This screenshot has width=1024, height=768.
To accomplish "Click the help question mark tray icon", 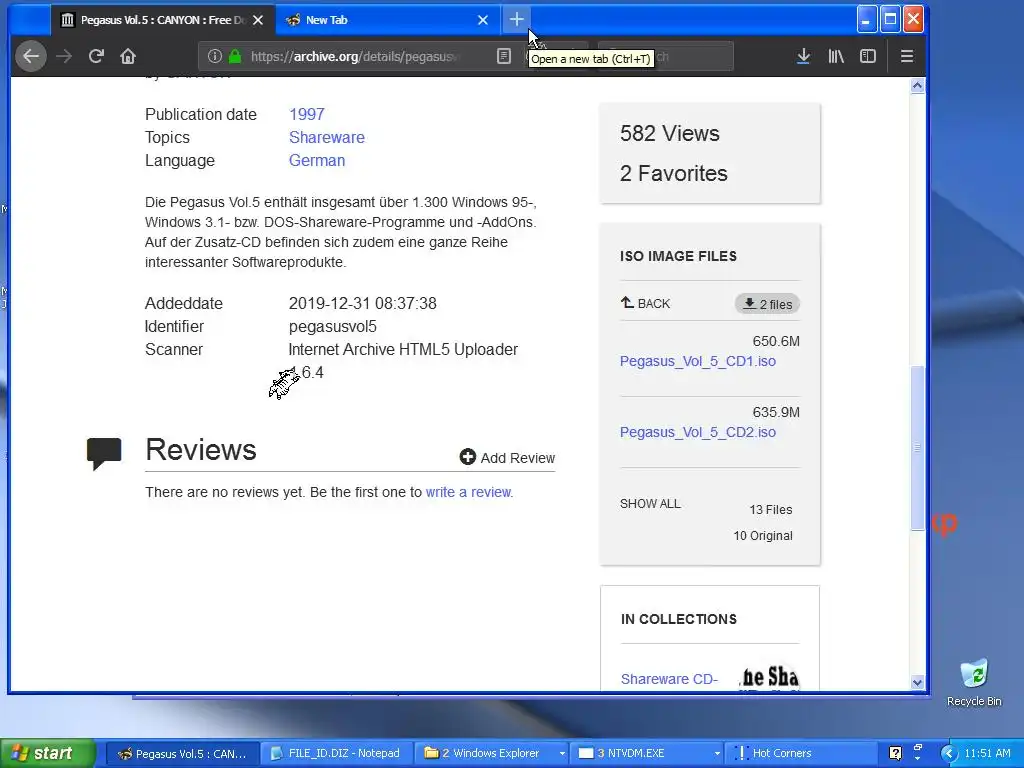I will click(x=895, y=753).
